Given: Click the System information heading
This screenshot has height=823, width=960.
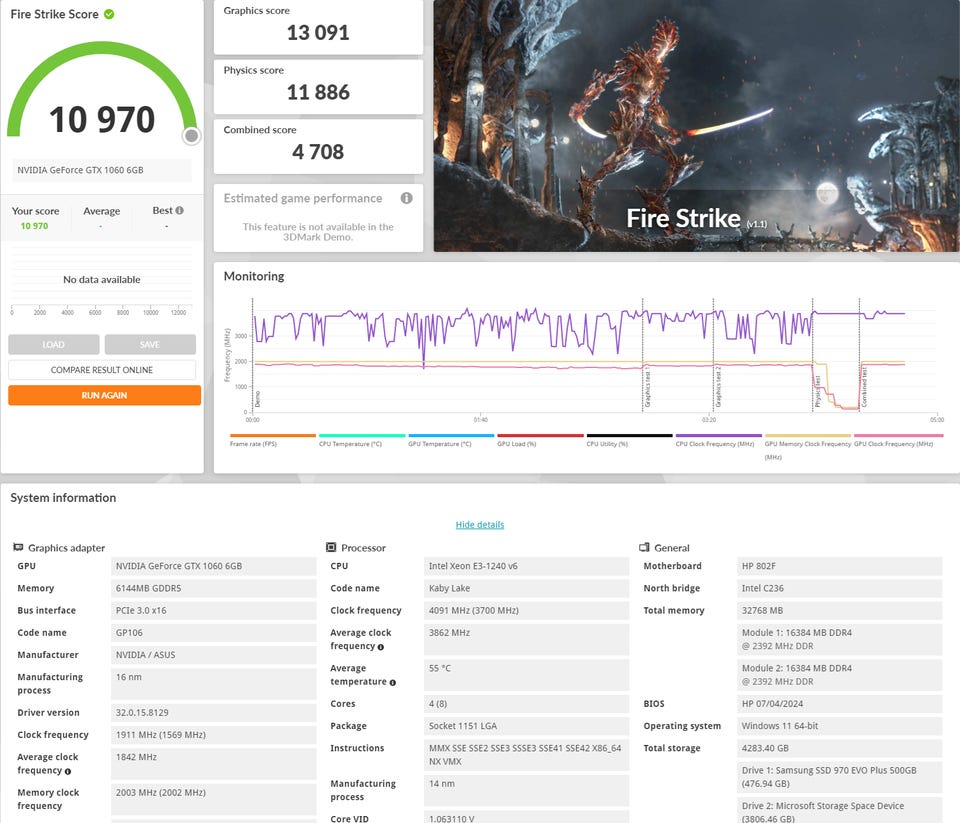Looking at the screenshot, I should [x=63, y=498].
